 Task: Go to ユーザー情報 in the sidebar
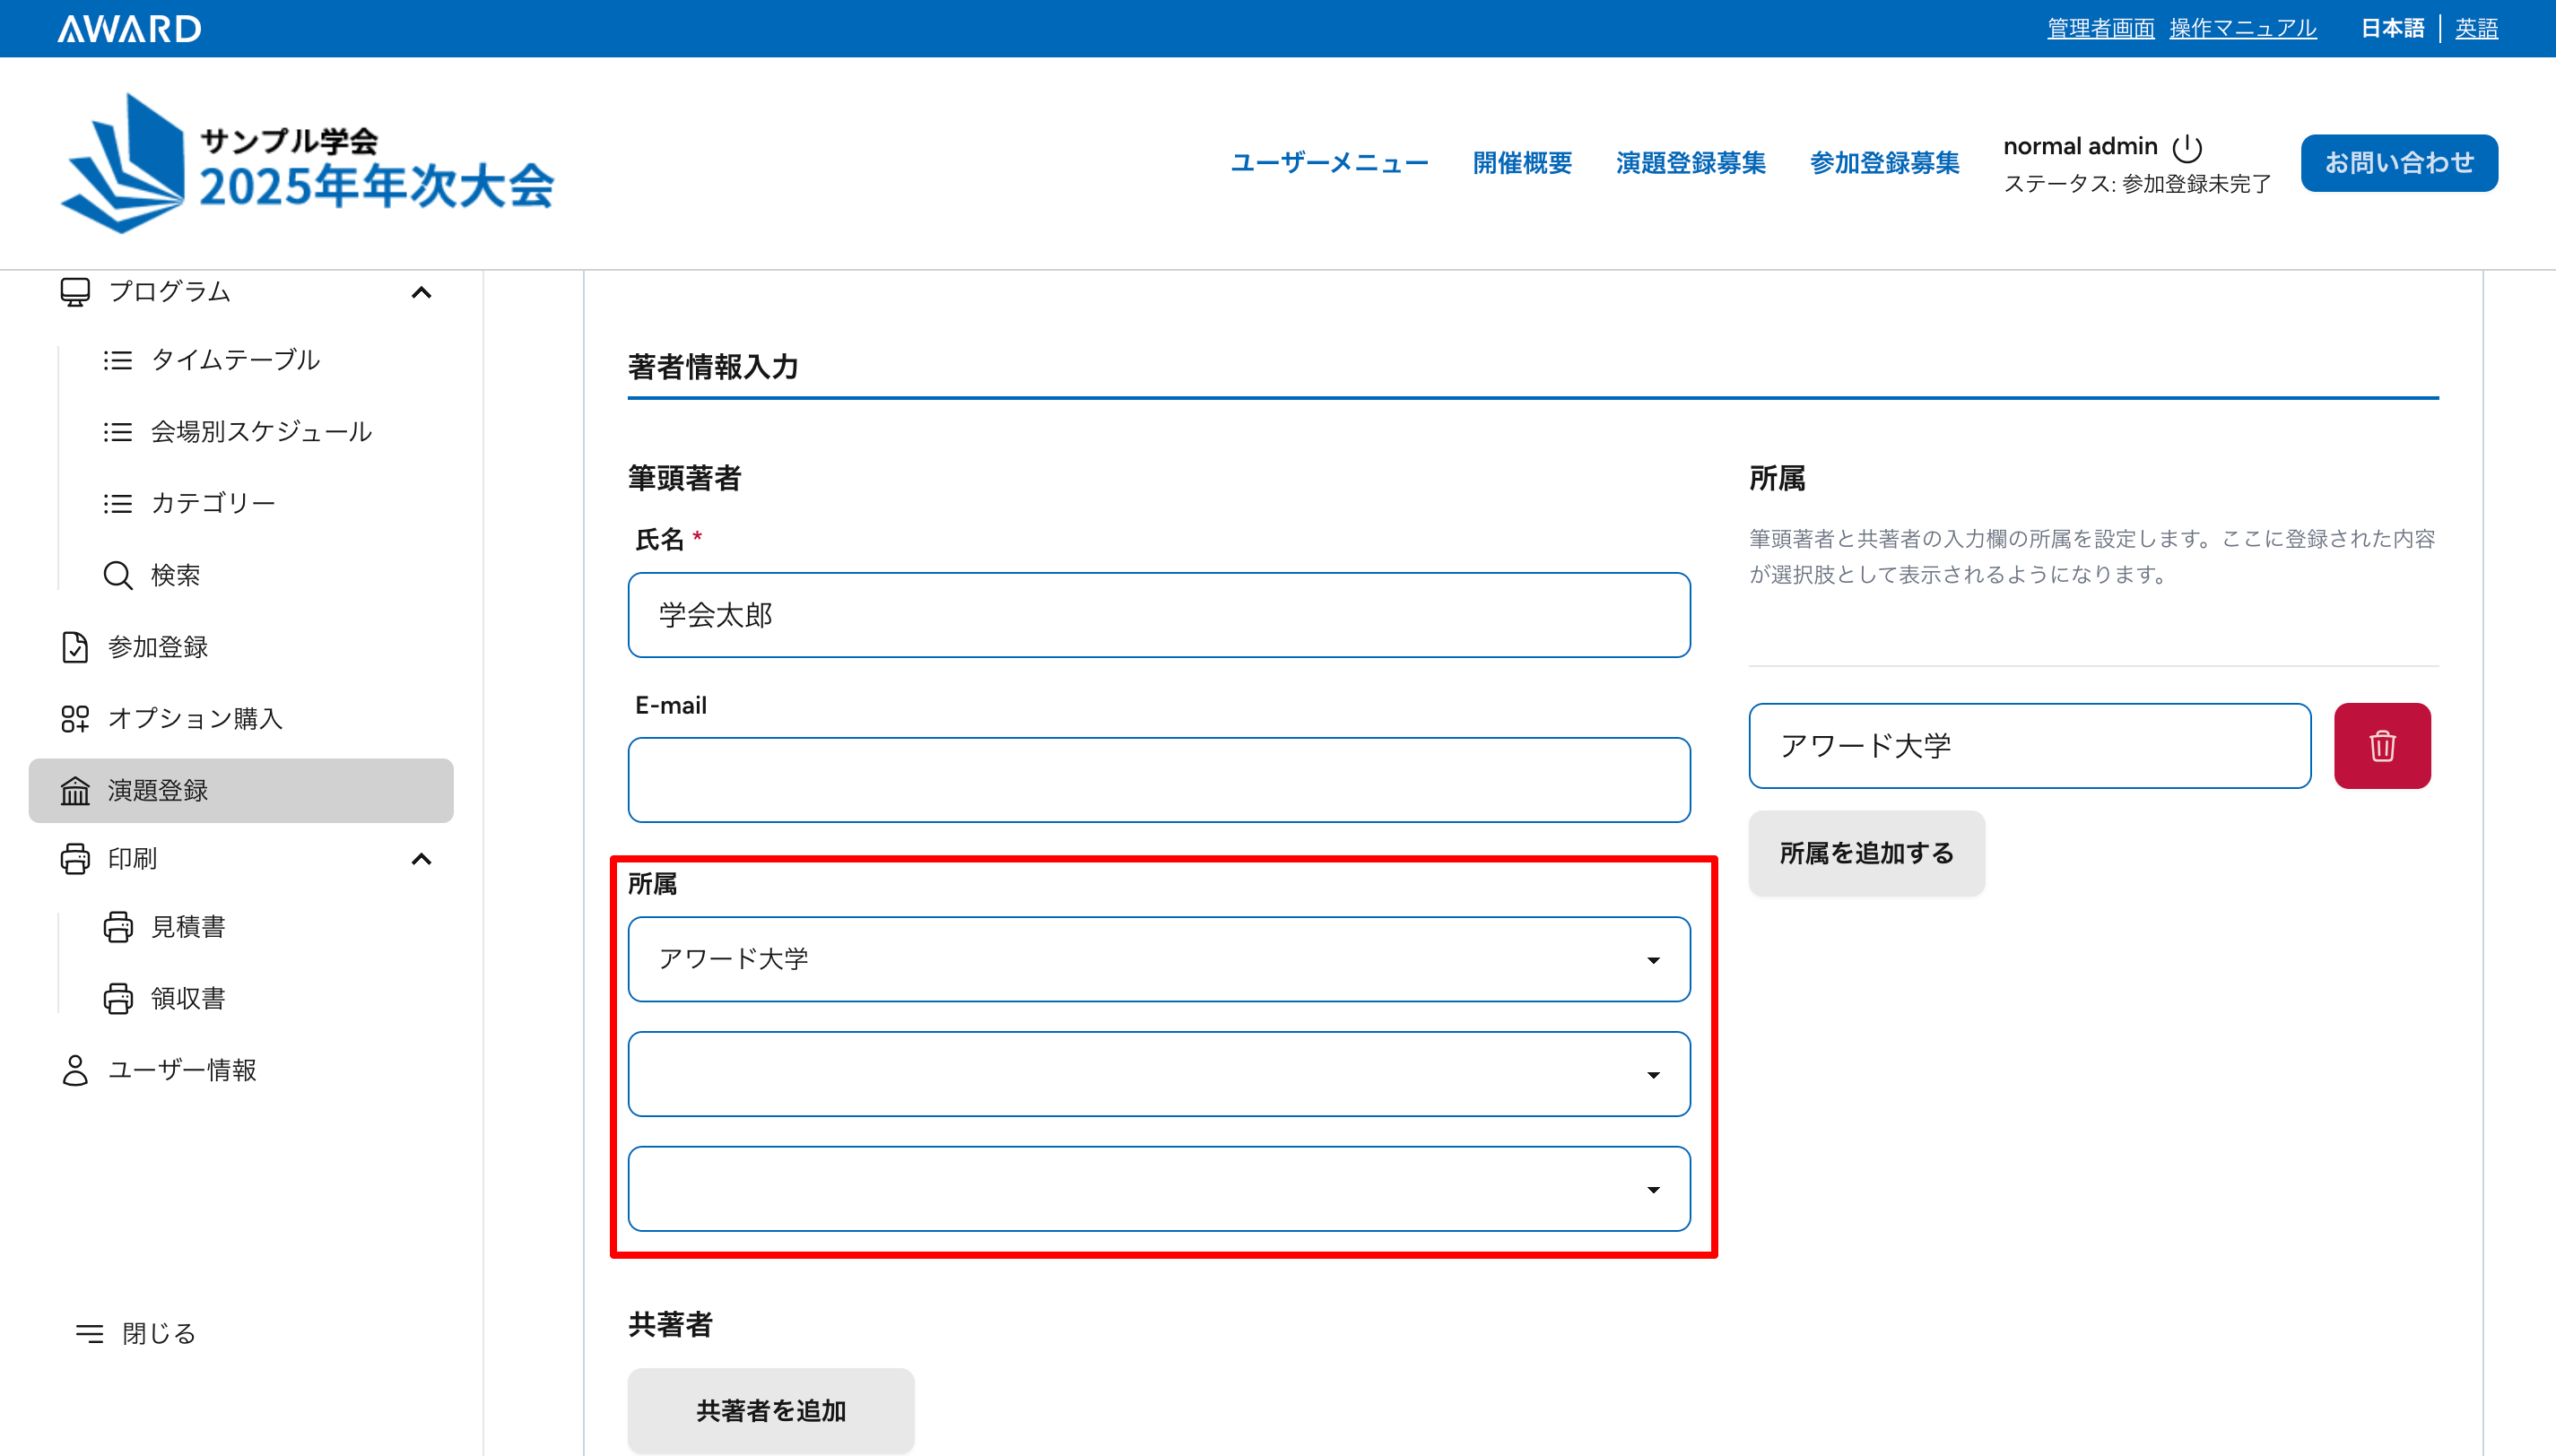pyautogui.click(x=182, y=1069)
